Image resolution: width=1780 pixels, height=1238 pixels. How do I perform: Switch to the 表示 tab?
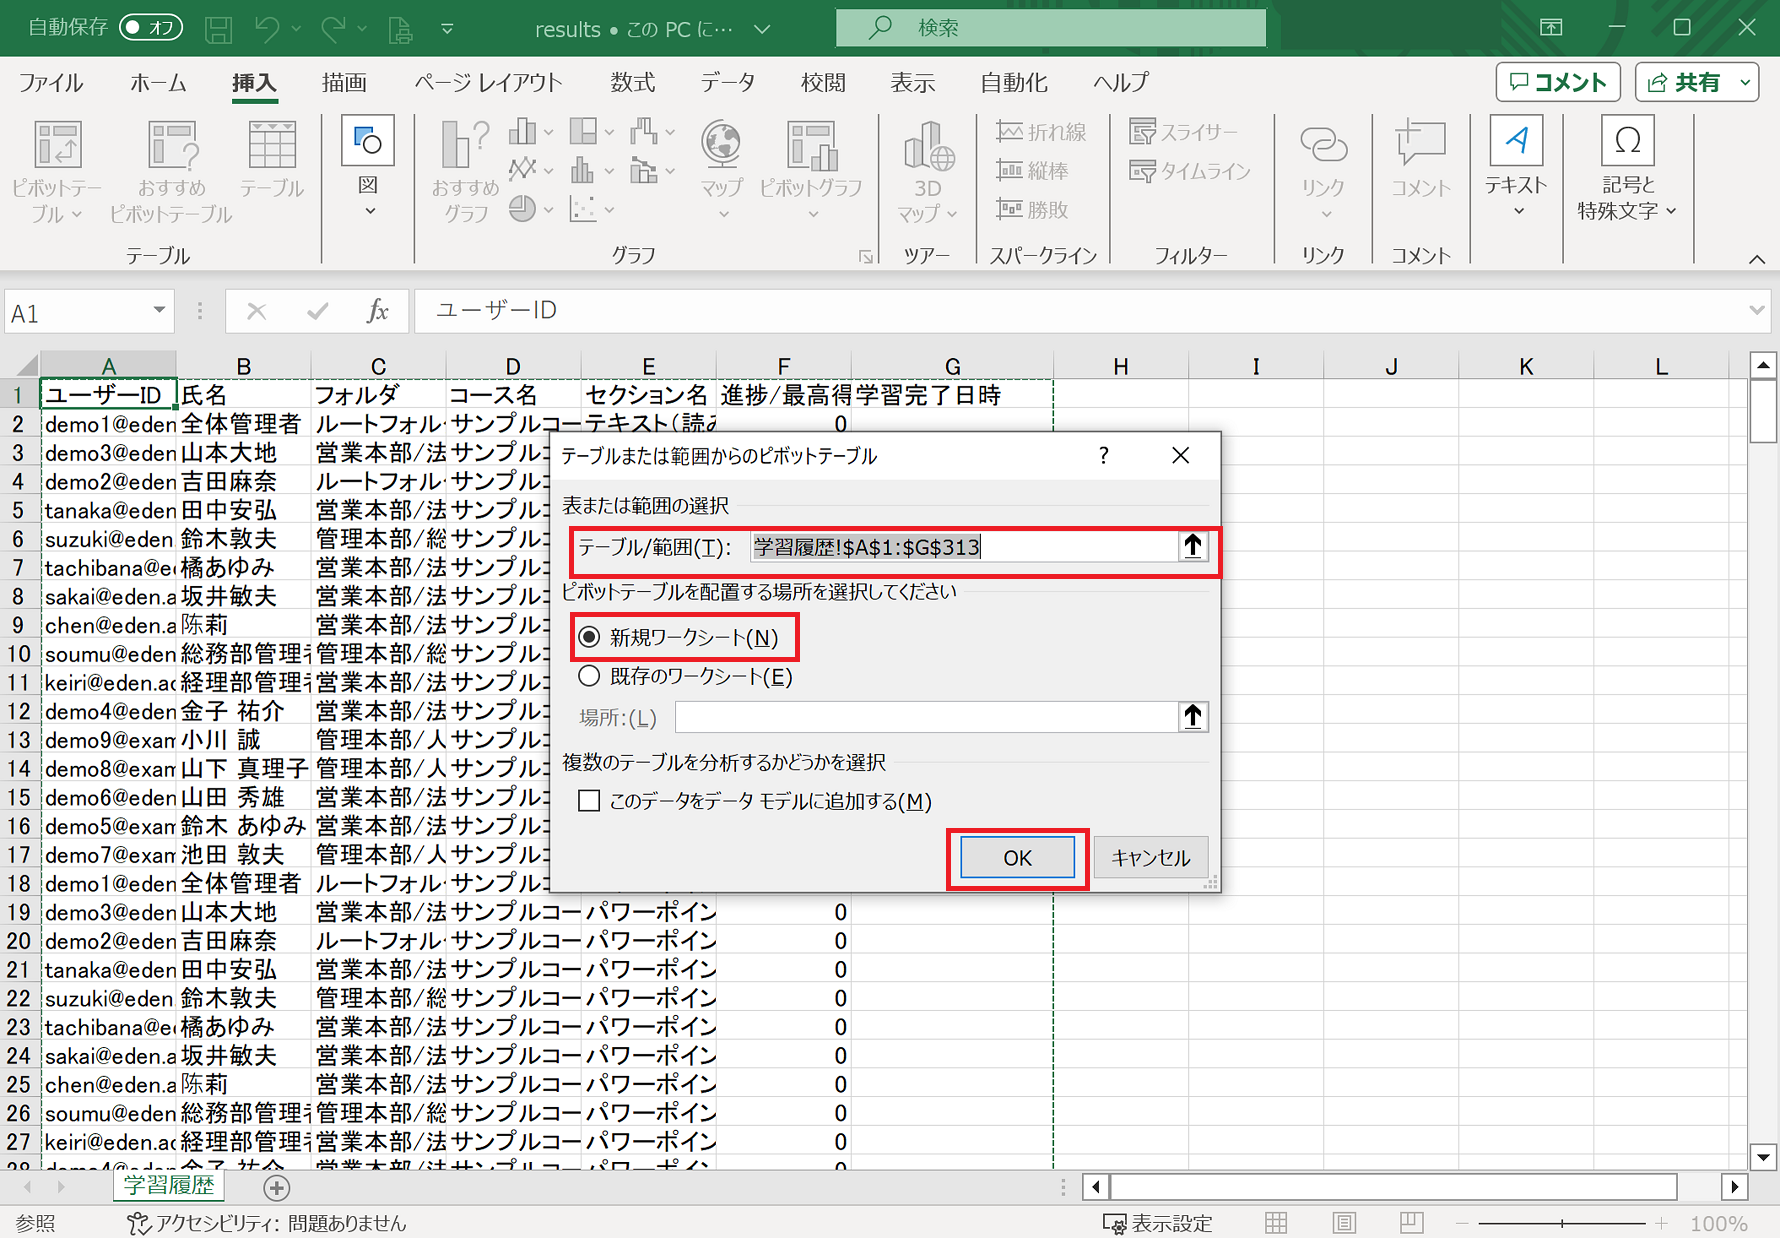point(912,83)
